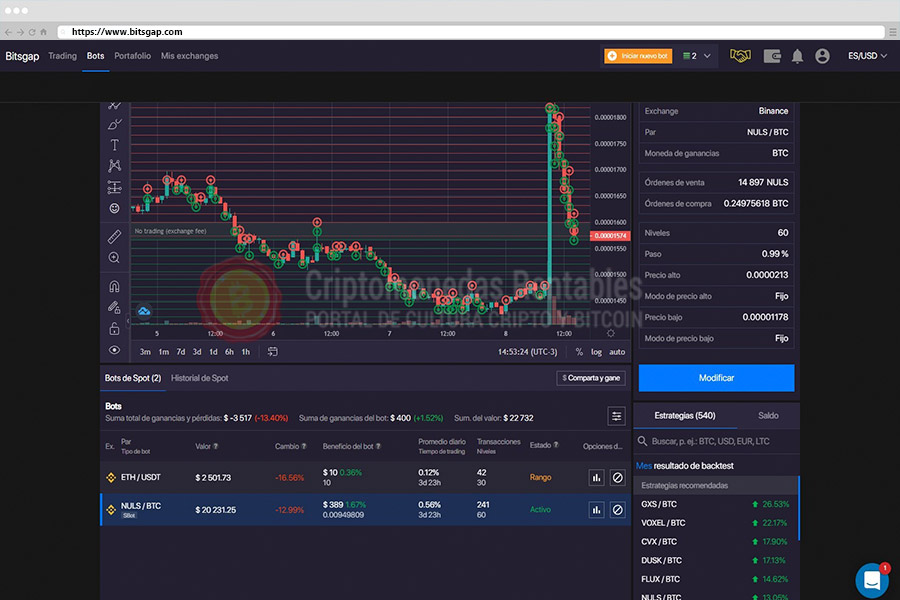
Task: Open statistics chart for ETH / USDT bot
Action: click(596, 478)
